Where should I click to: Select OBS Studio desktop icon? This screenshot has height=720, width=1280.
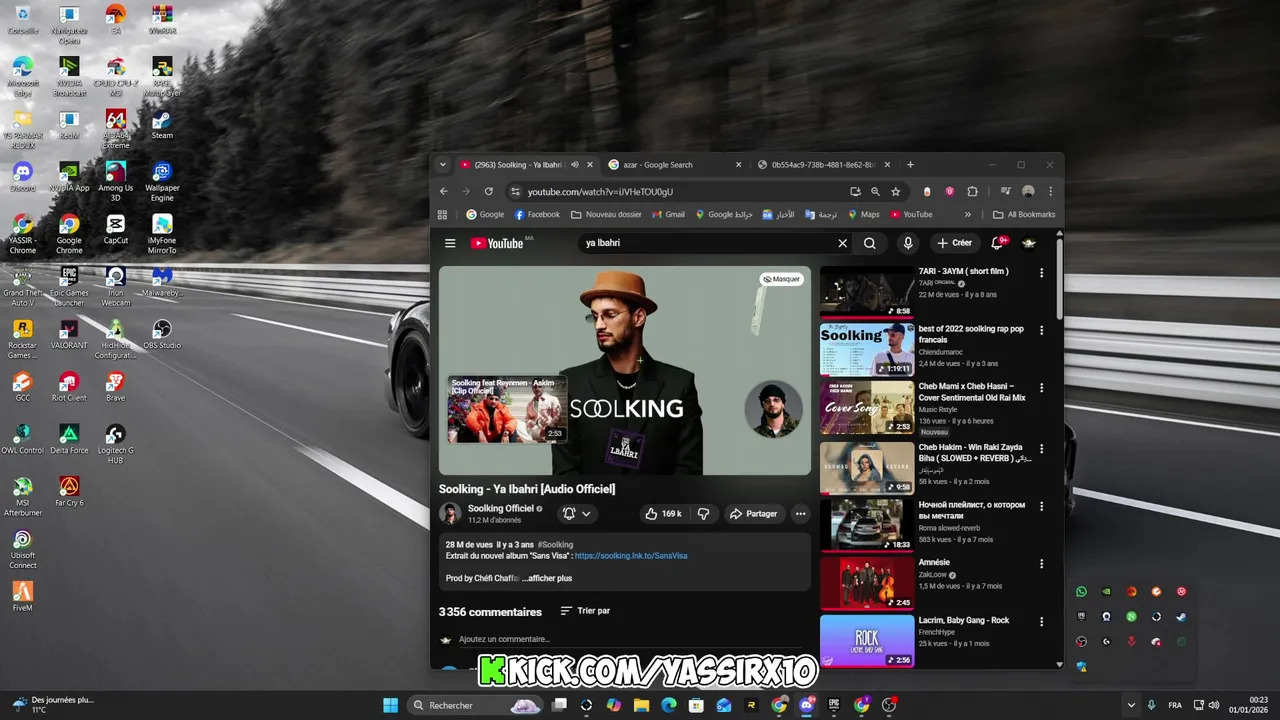pyautogui.click(x=162, y=334)
